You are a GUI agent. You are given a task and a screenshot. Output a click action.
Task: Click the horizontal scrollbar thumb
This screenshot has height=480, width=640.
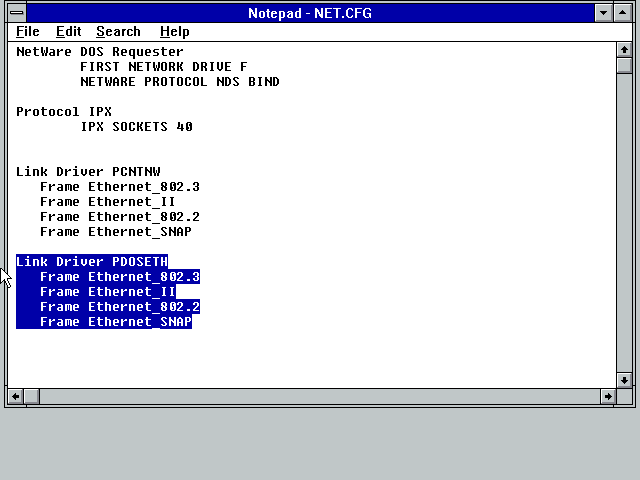[31, 396]
